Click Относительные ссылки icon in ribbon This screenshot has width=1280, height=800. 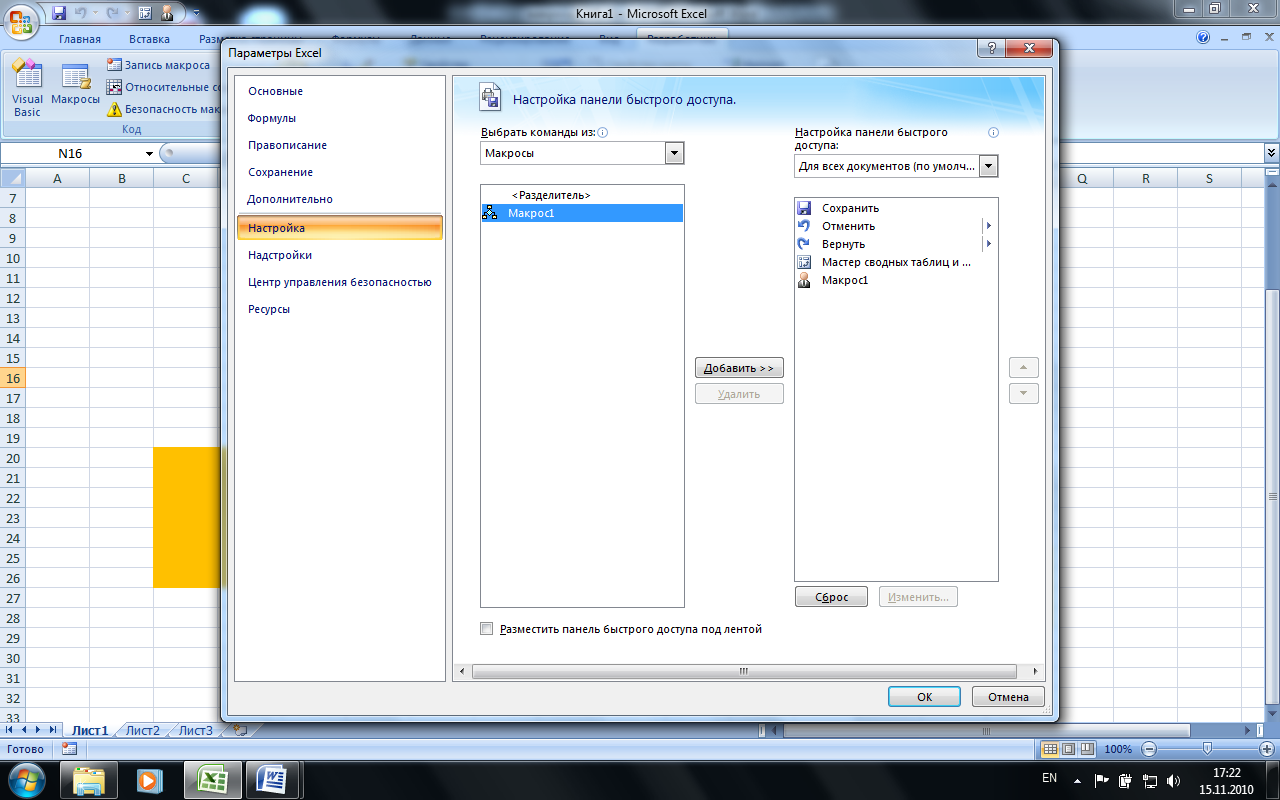(114, 87)
